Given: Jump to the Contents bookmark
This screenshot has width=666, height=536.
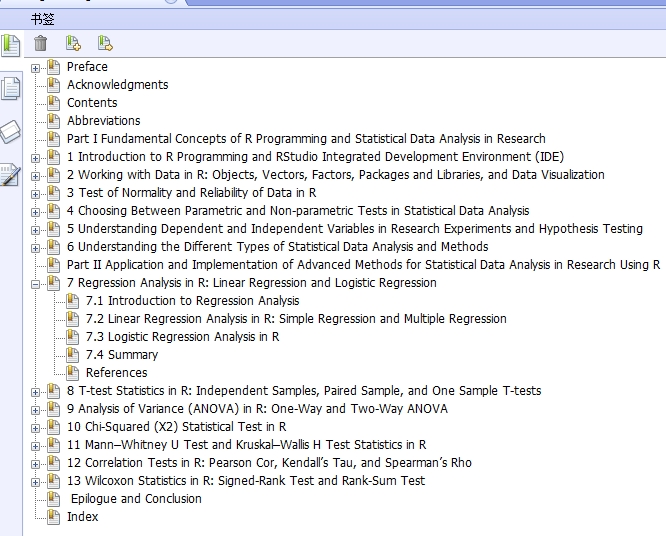Looking at the screenshot, I should [x=92, y=102].
